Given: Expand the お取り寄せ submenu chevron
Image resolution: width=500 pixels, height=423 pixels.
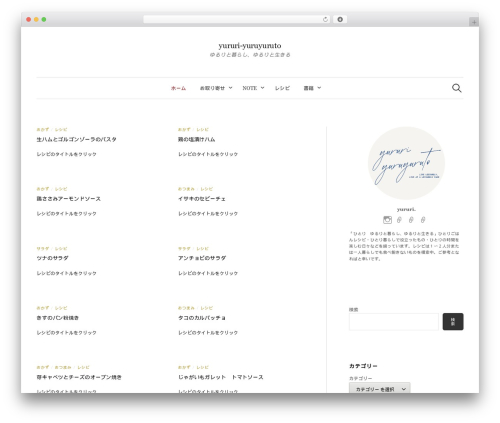Looking at the screenshot, I should (230, 88).
